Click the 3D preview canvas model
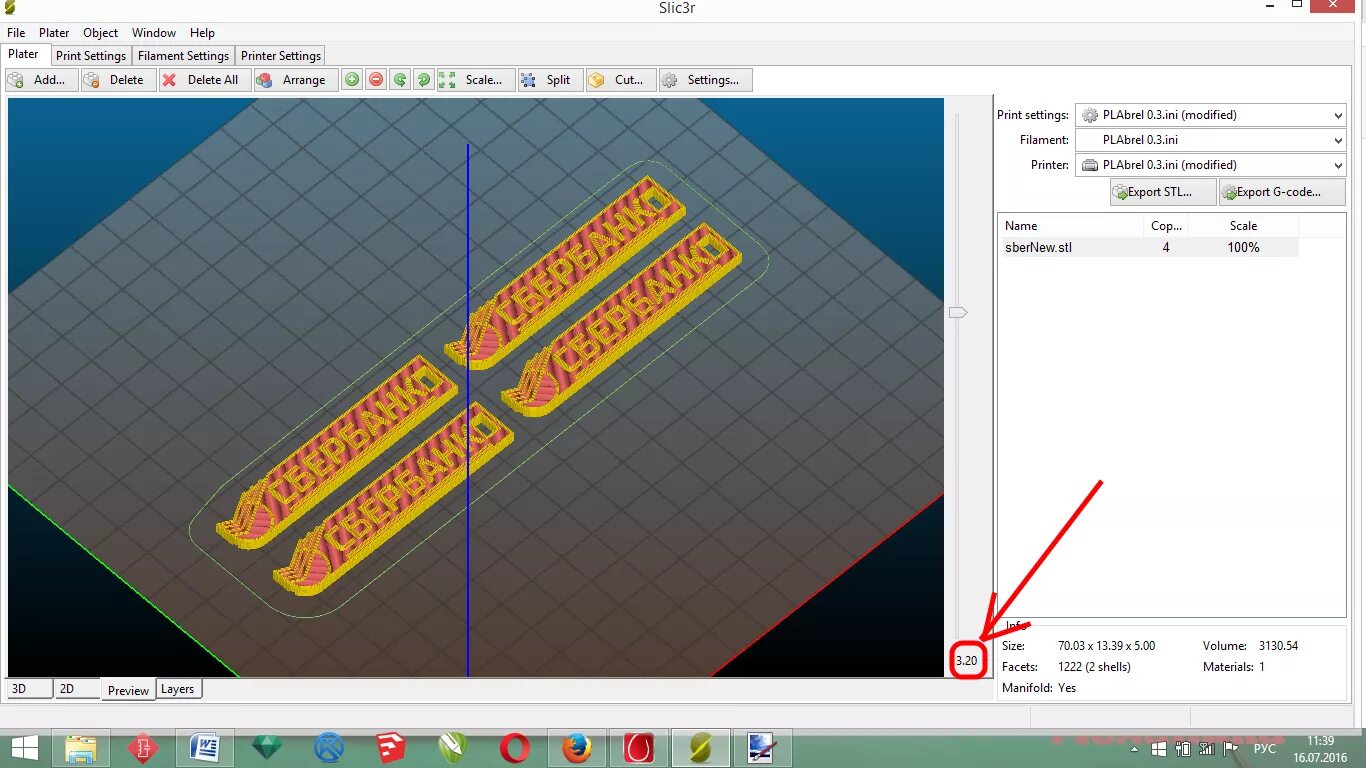This screenshot has width=1366, height=768. click(478, 385)
